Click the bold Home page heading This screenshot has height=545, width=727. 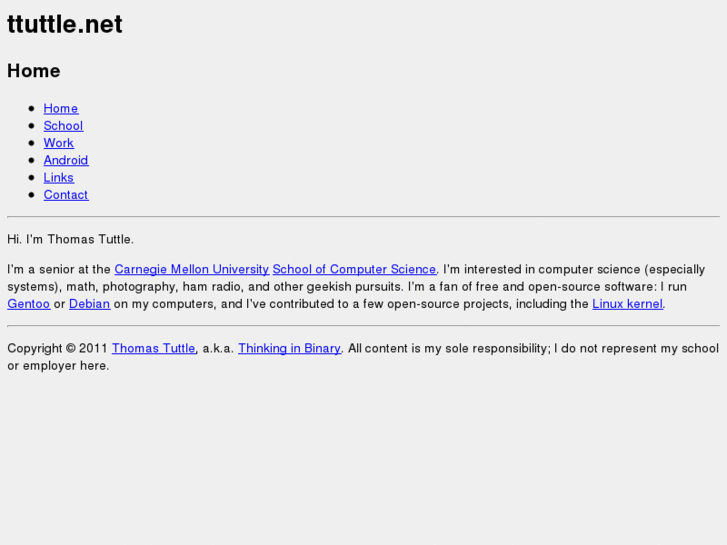point(34,71)
